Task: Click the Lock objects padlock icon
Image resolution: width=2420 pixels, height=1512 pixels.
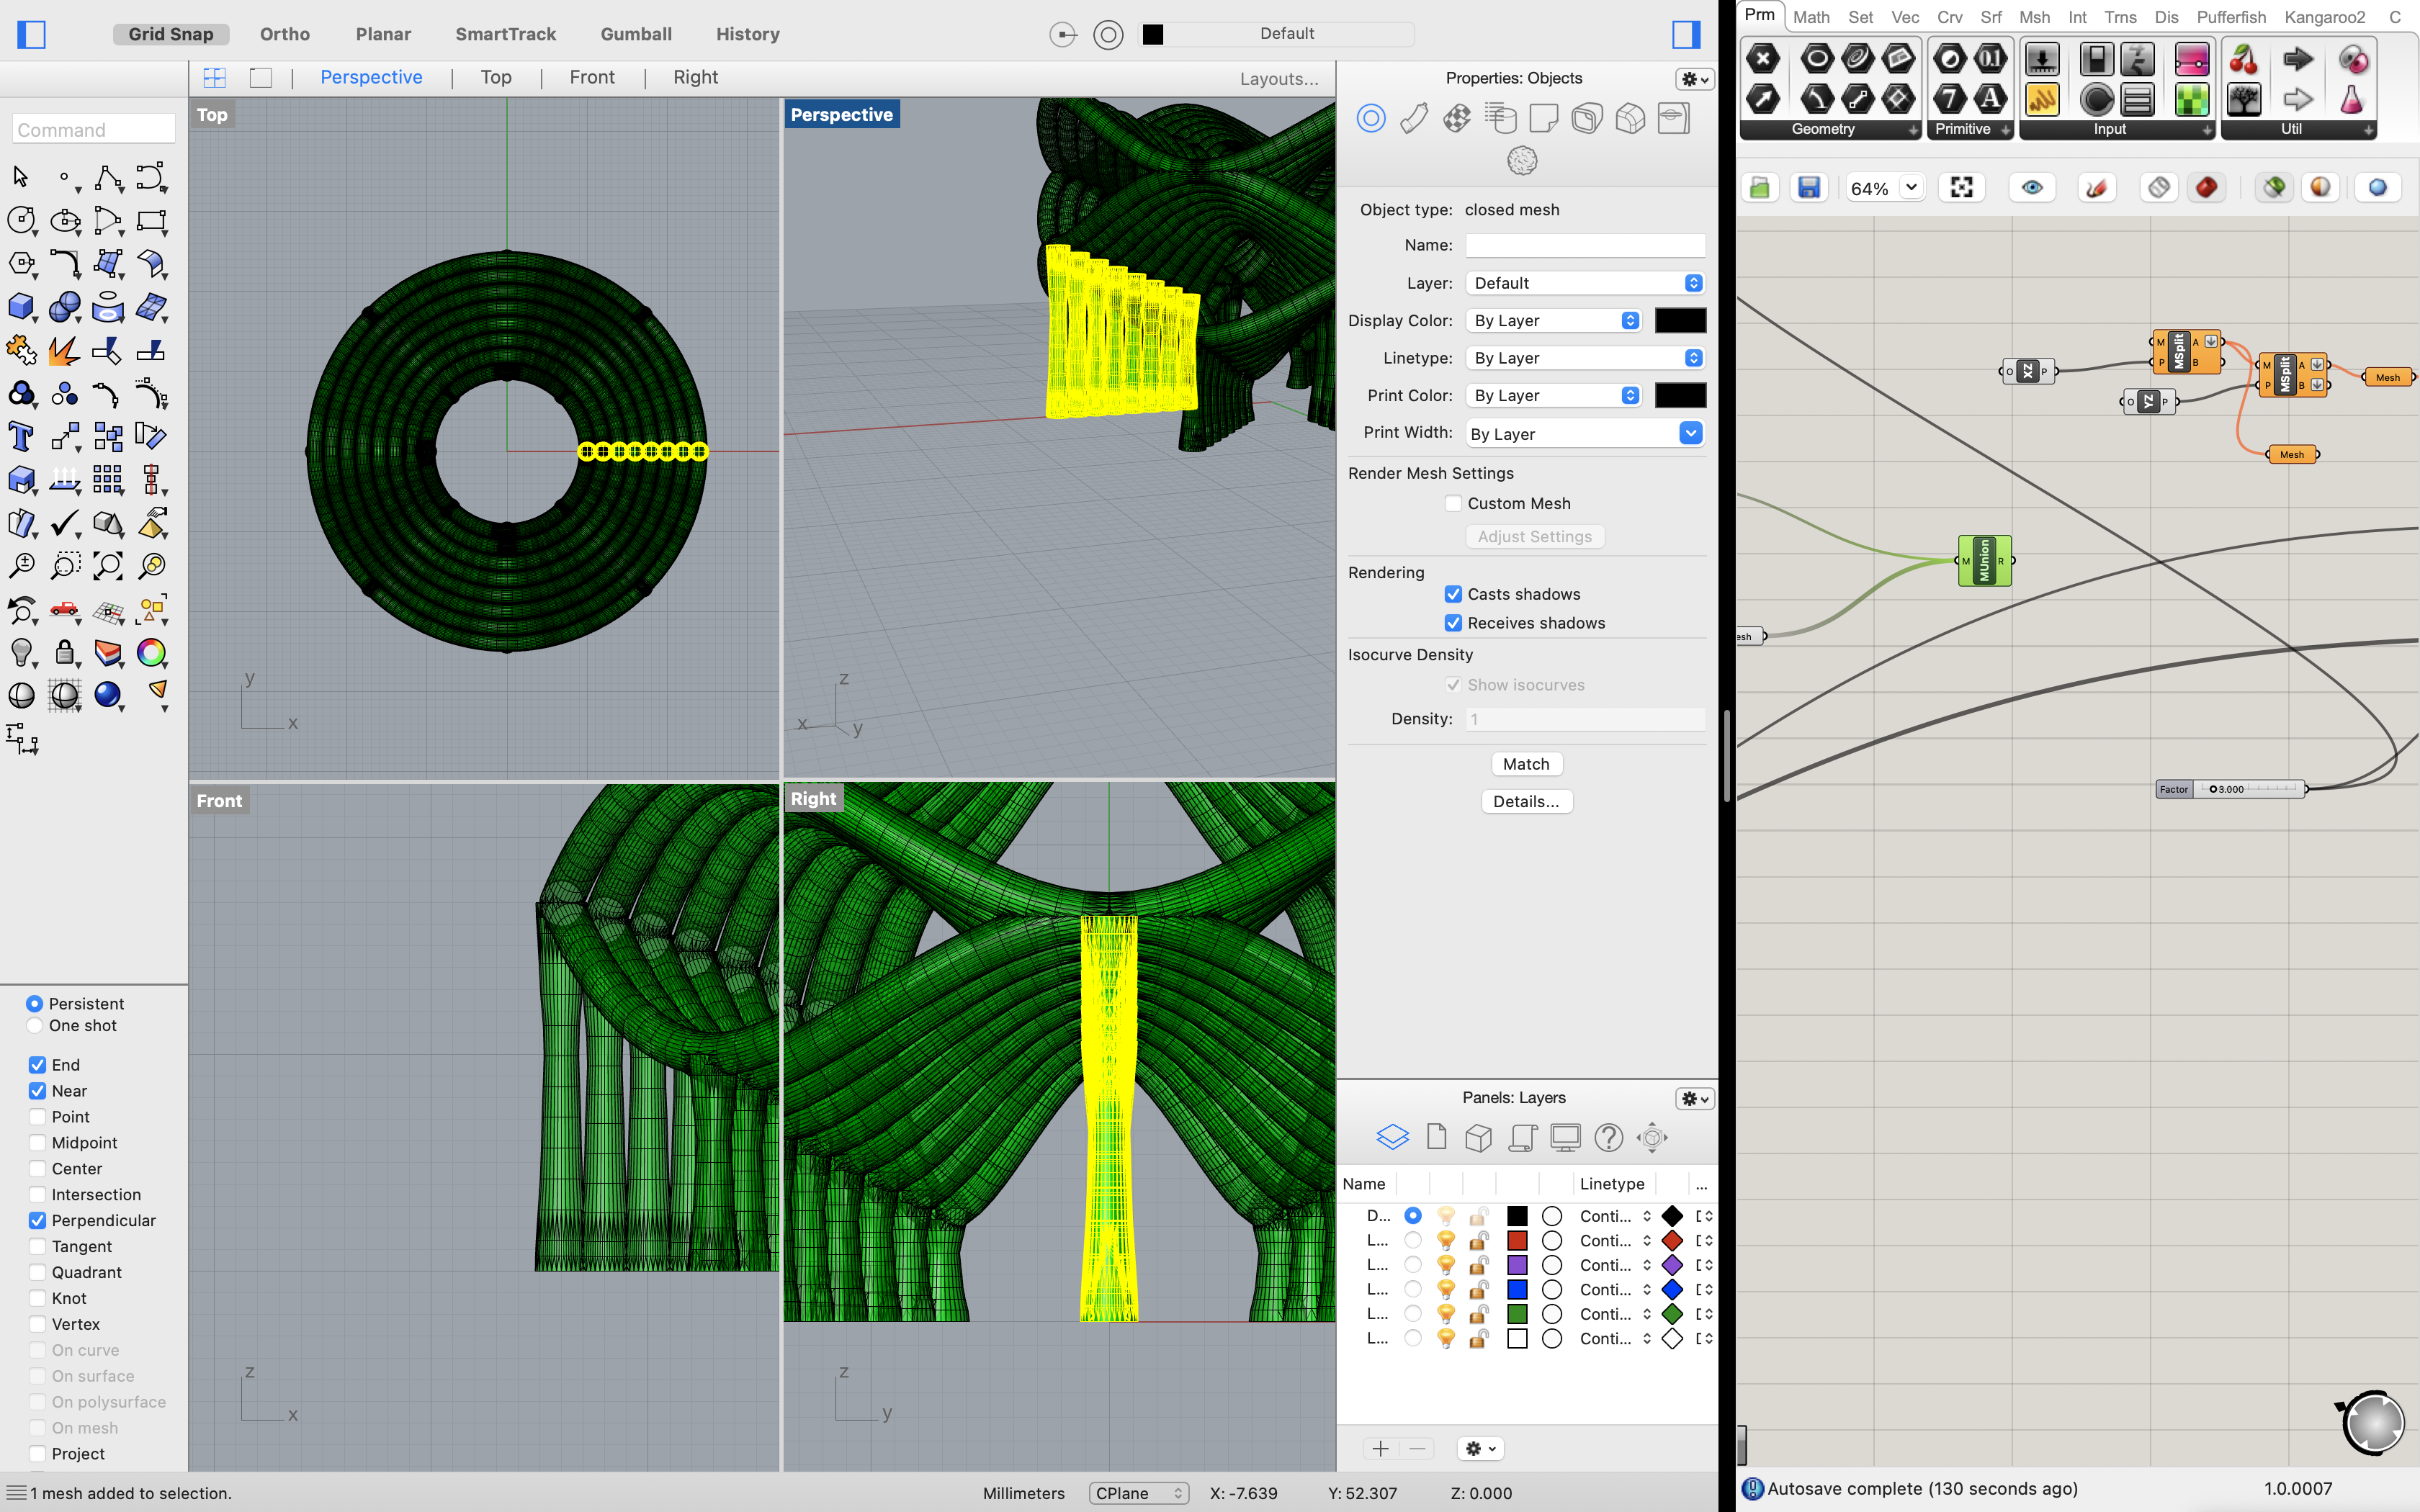Action: 65,653
